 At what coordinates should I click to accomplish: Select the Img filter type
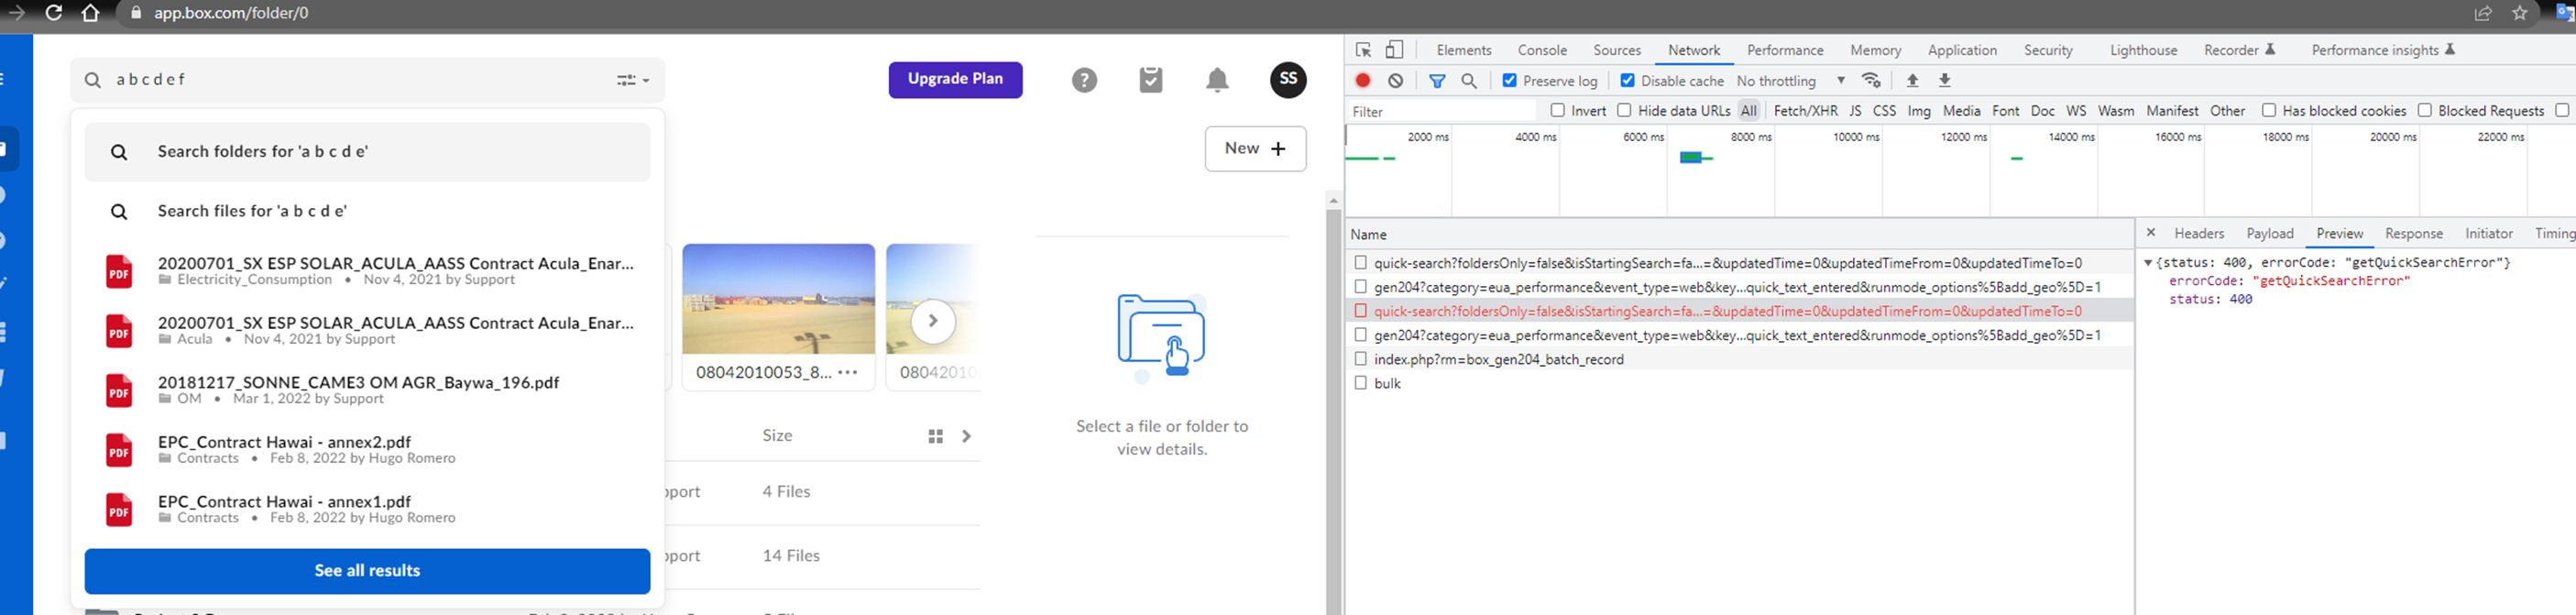coord(1918,111)
